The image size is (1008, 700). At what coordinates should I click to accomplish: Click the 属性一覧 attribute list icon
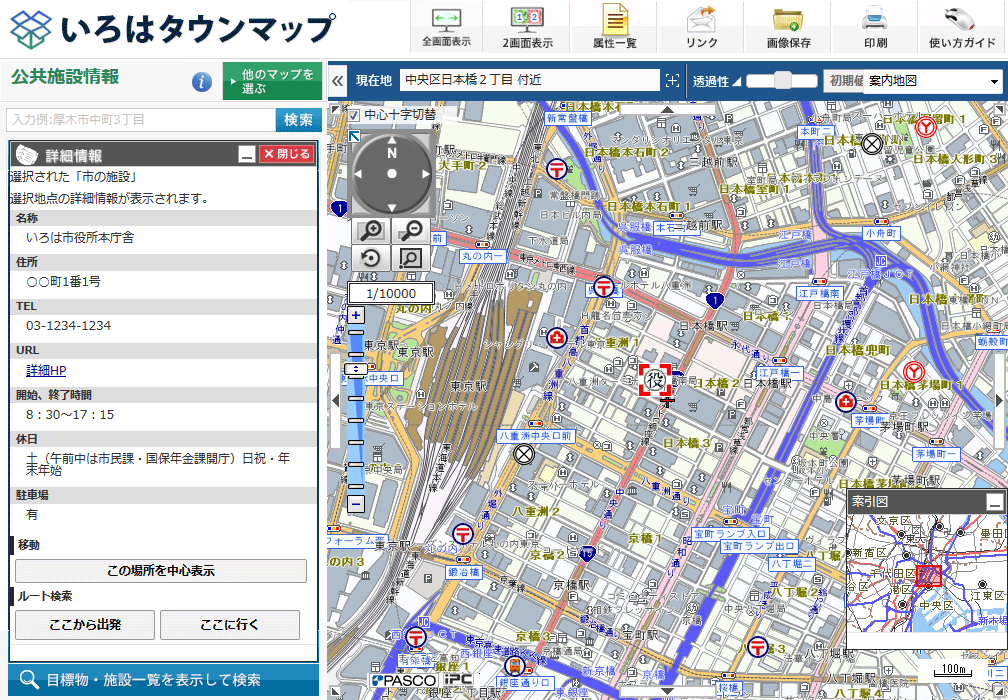614,24
